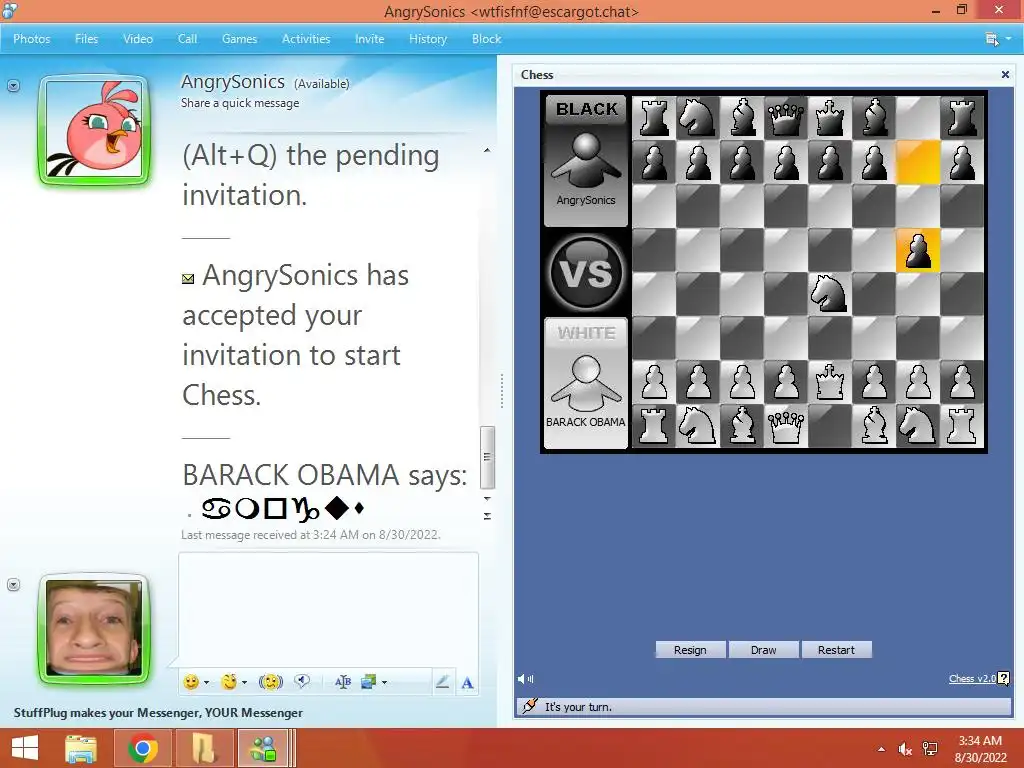
Task: Open the Chess help question mark icon
Action: (x=1004, y=679)
